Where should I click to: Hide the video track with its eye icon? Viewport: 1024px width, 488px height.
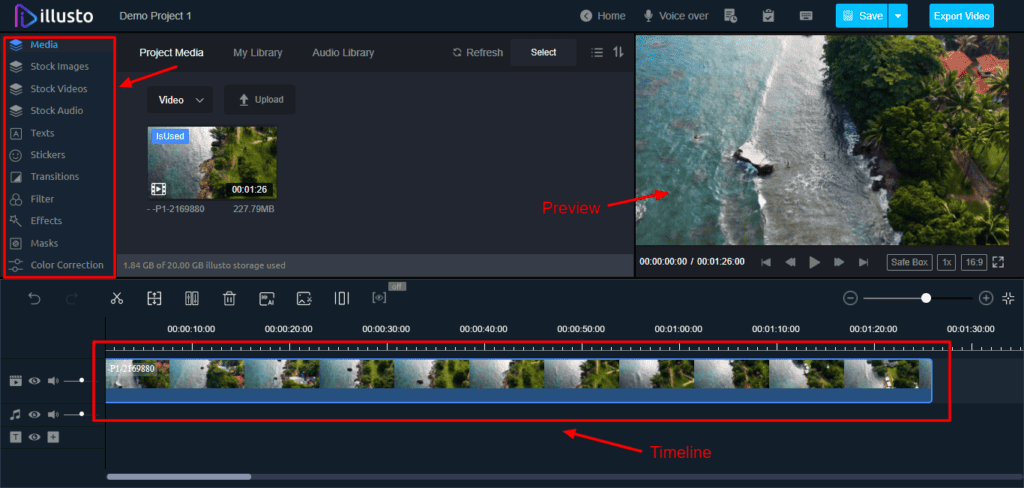(35, 380)
